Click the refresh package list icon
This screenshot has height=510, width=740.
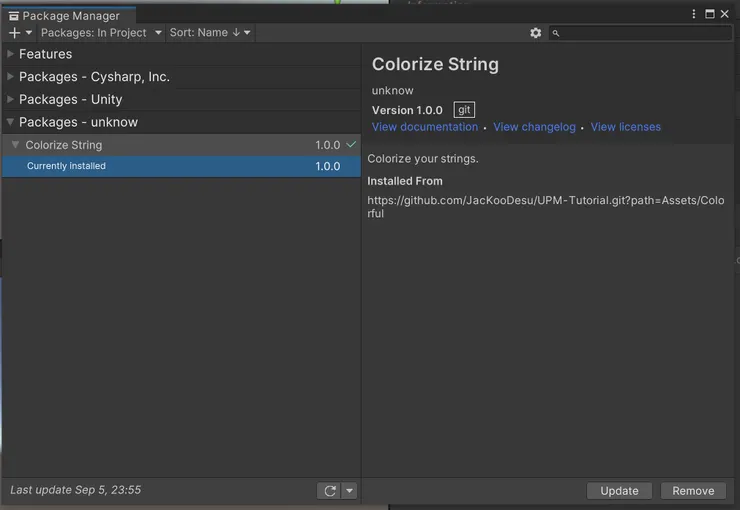pos(329,491)
